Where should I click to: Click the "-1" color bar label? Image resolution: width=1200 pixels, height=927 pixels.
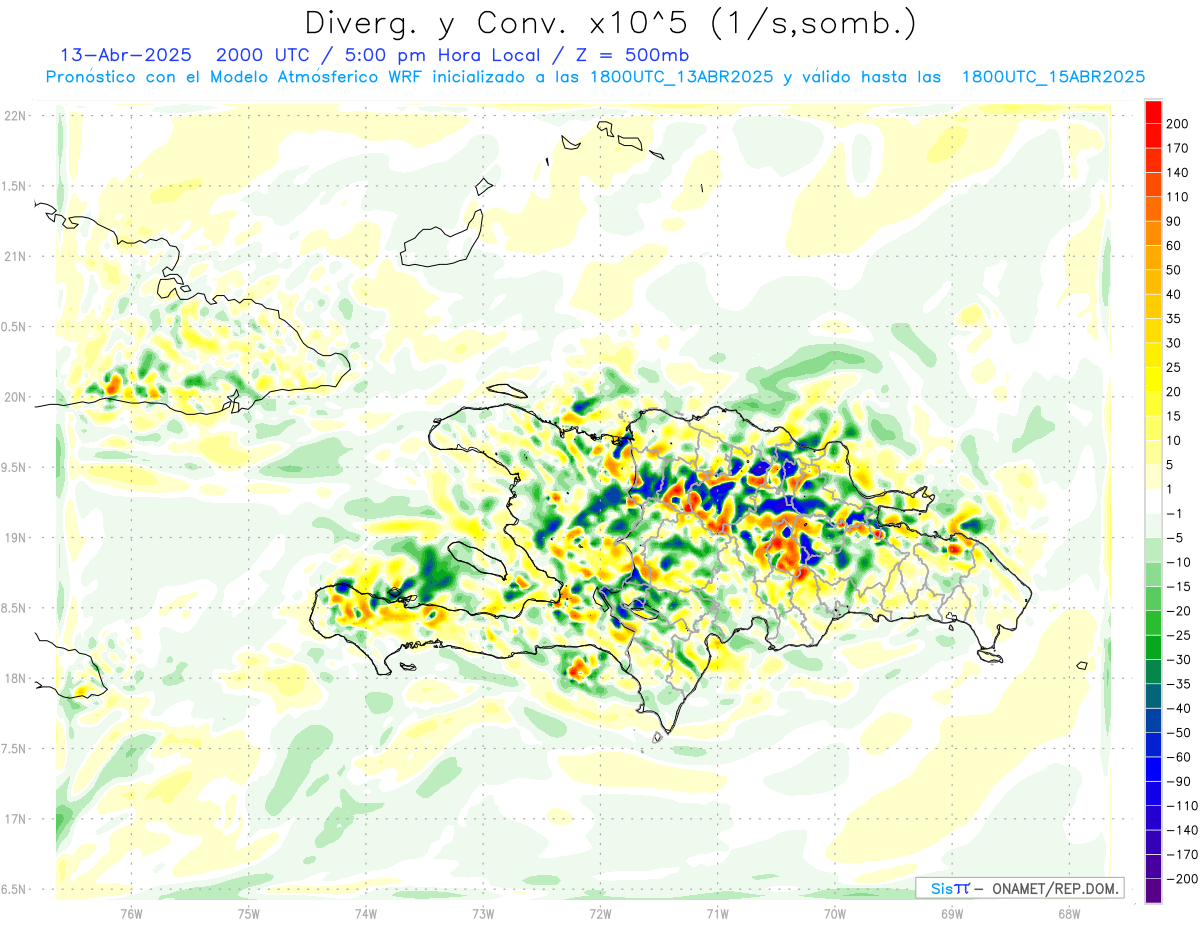1174,513
